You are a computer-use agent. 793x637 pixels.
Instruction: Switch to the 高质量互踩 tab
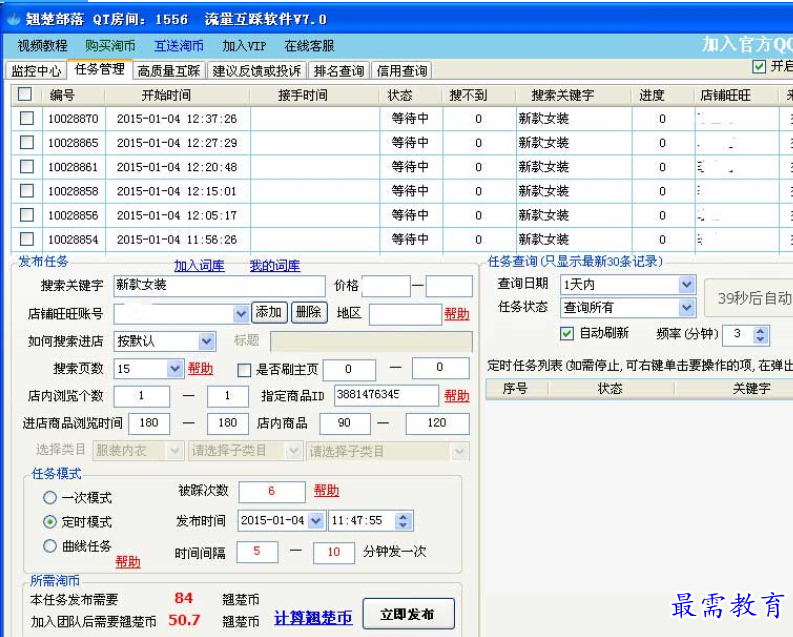[169, 71]
